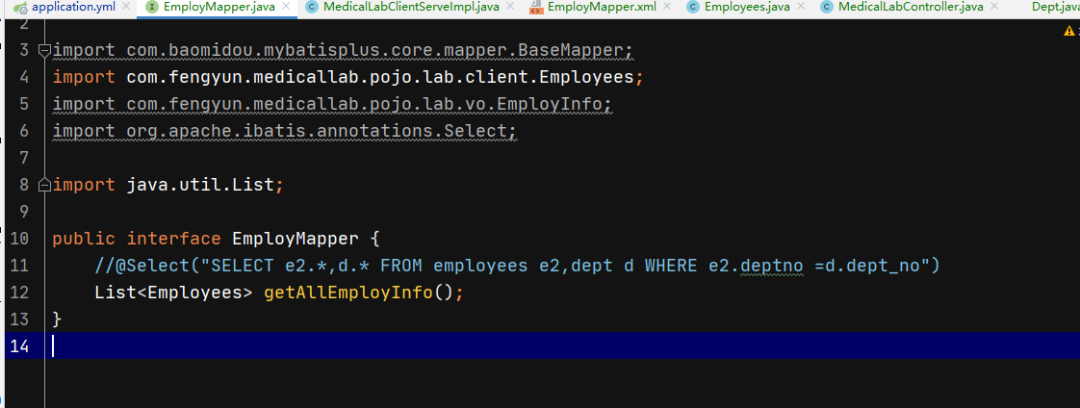Viewport: 1080px width, 408px height.
Task: Click the public keyword on line 10
Action: pos(84,239)
